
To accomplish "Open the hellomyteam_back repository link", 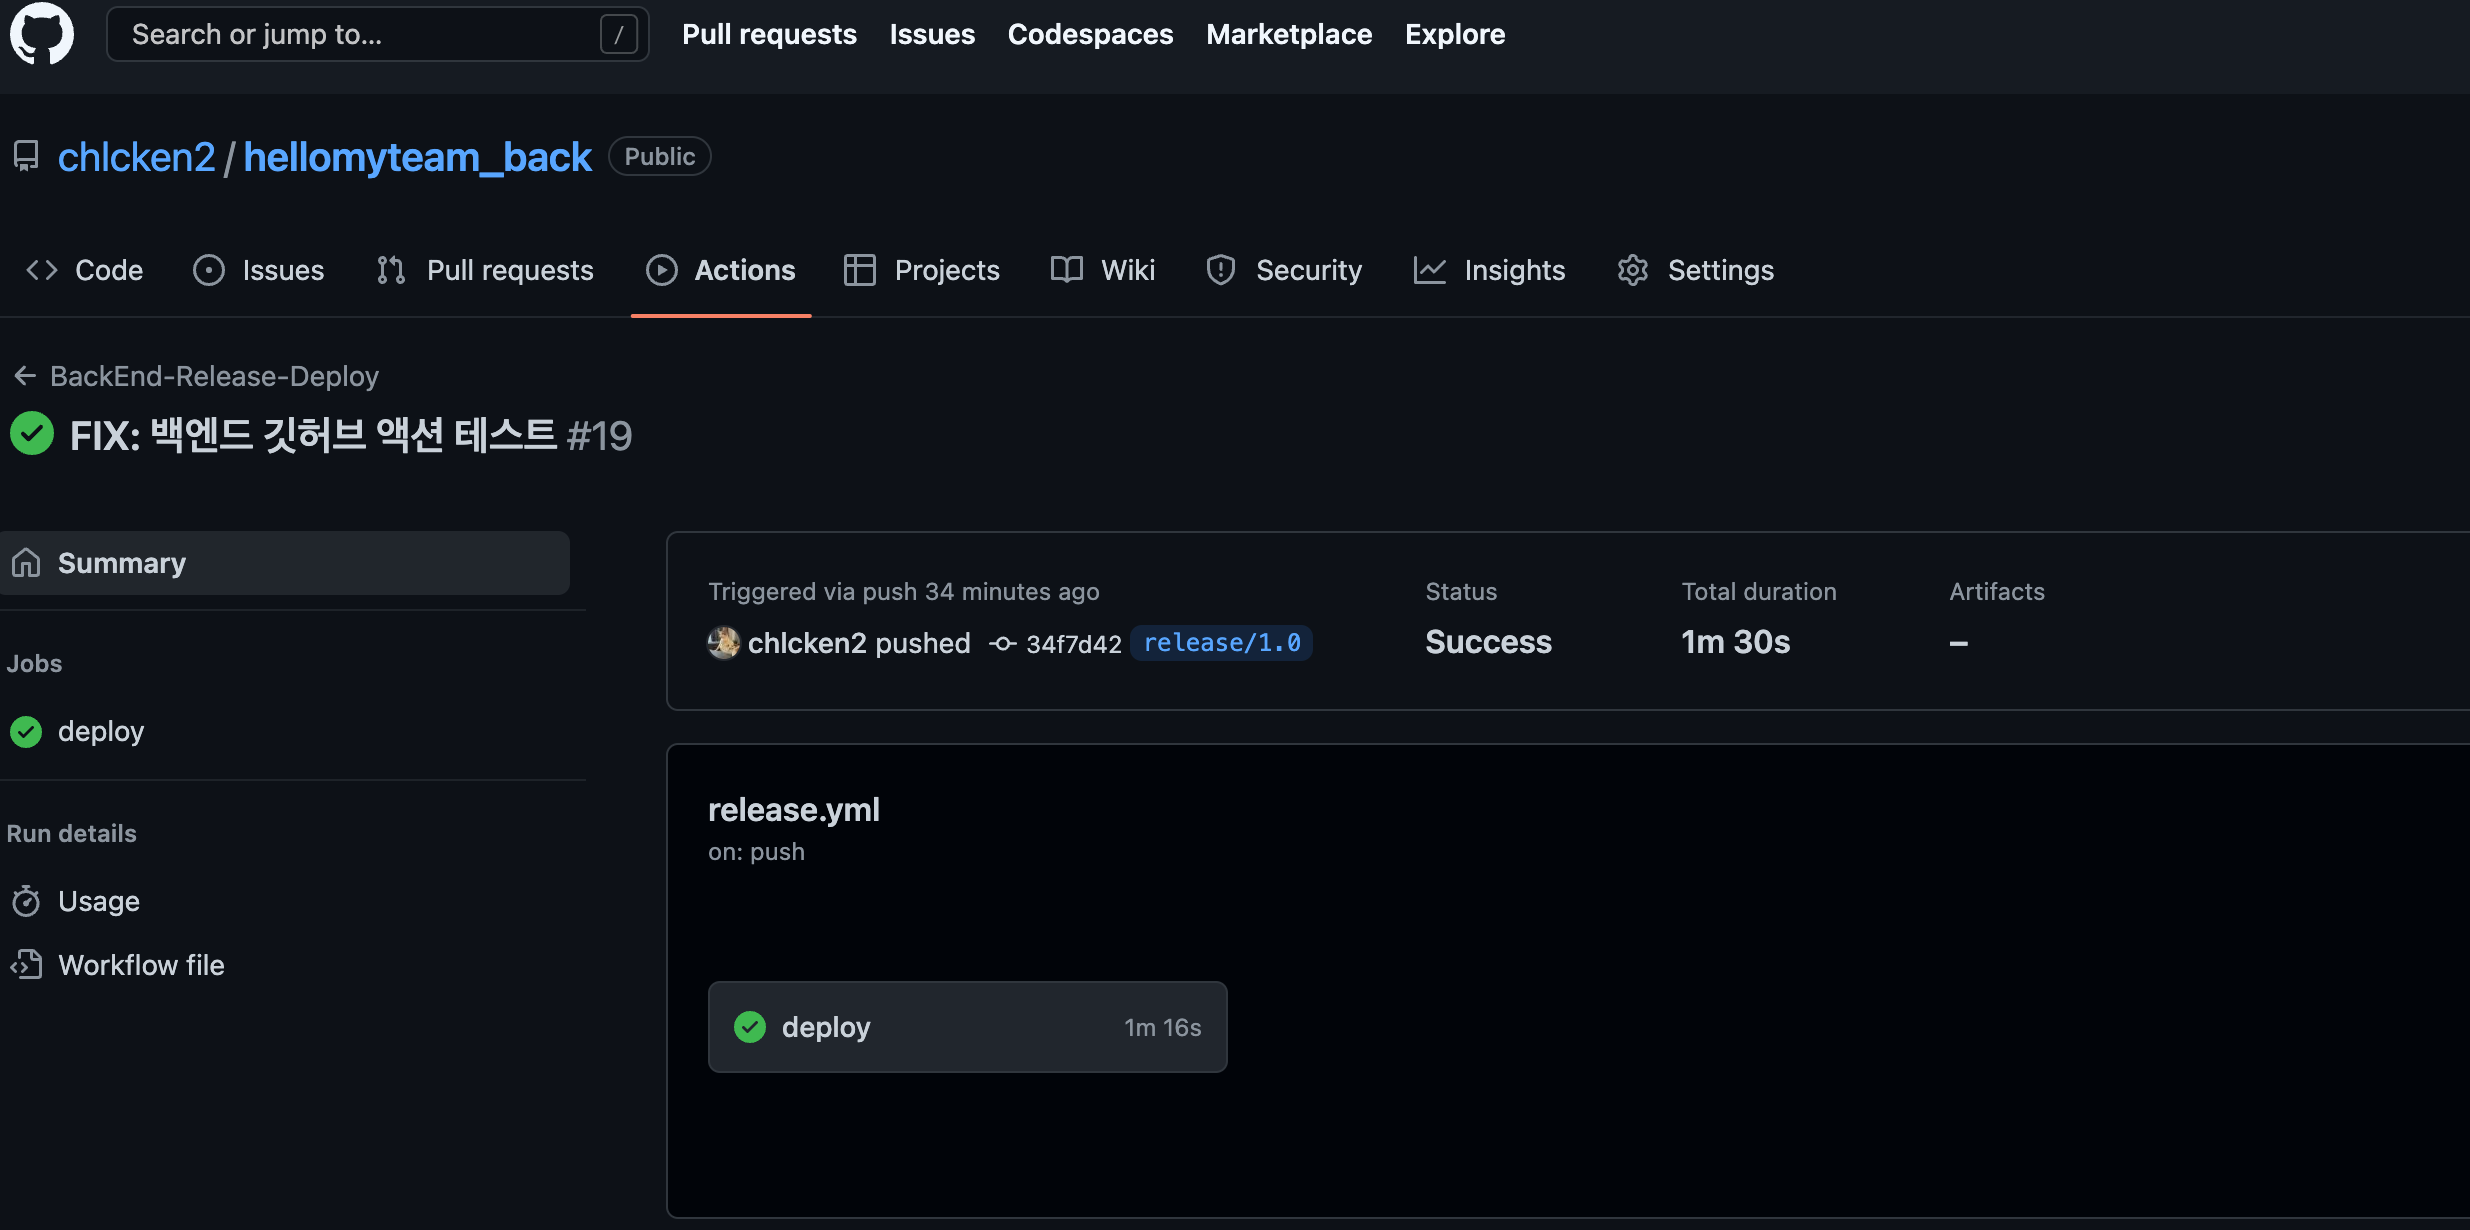I will point(417,157).
